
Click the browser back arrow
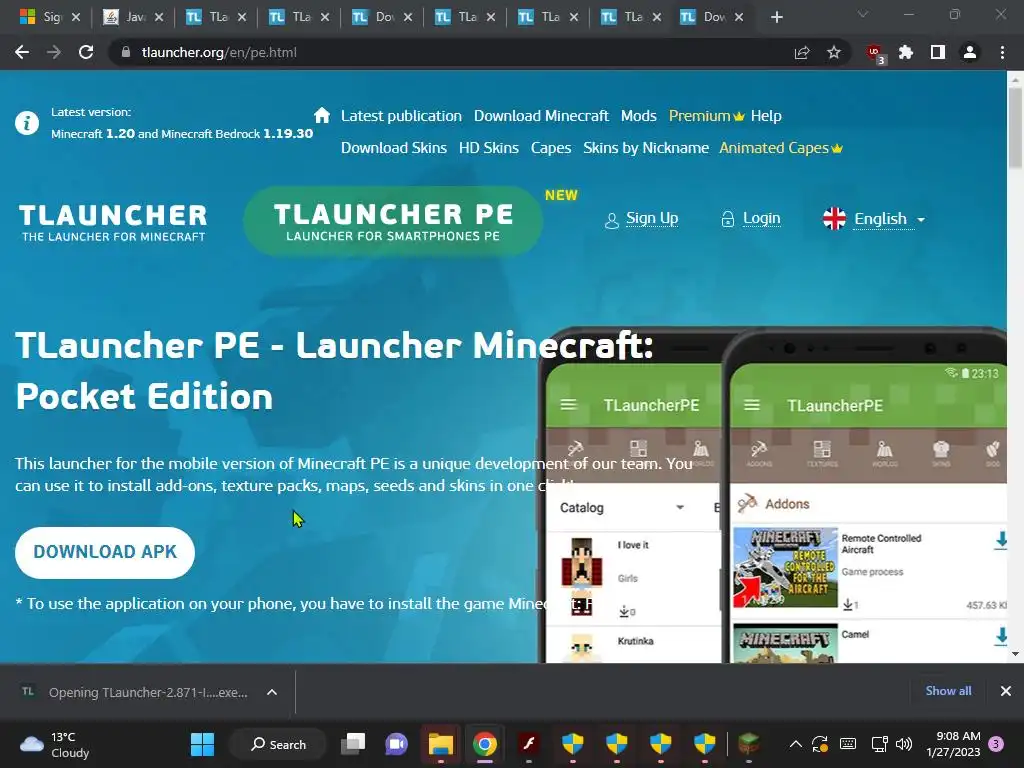[x=22, y=52]
